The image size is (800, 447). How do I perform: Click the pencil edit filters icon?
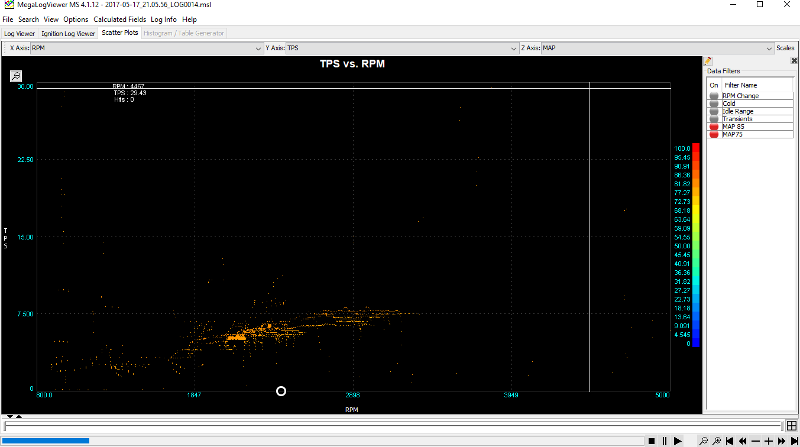click(709, 62)
